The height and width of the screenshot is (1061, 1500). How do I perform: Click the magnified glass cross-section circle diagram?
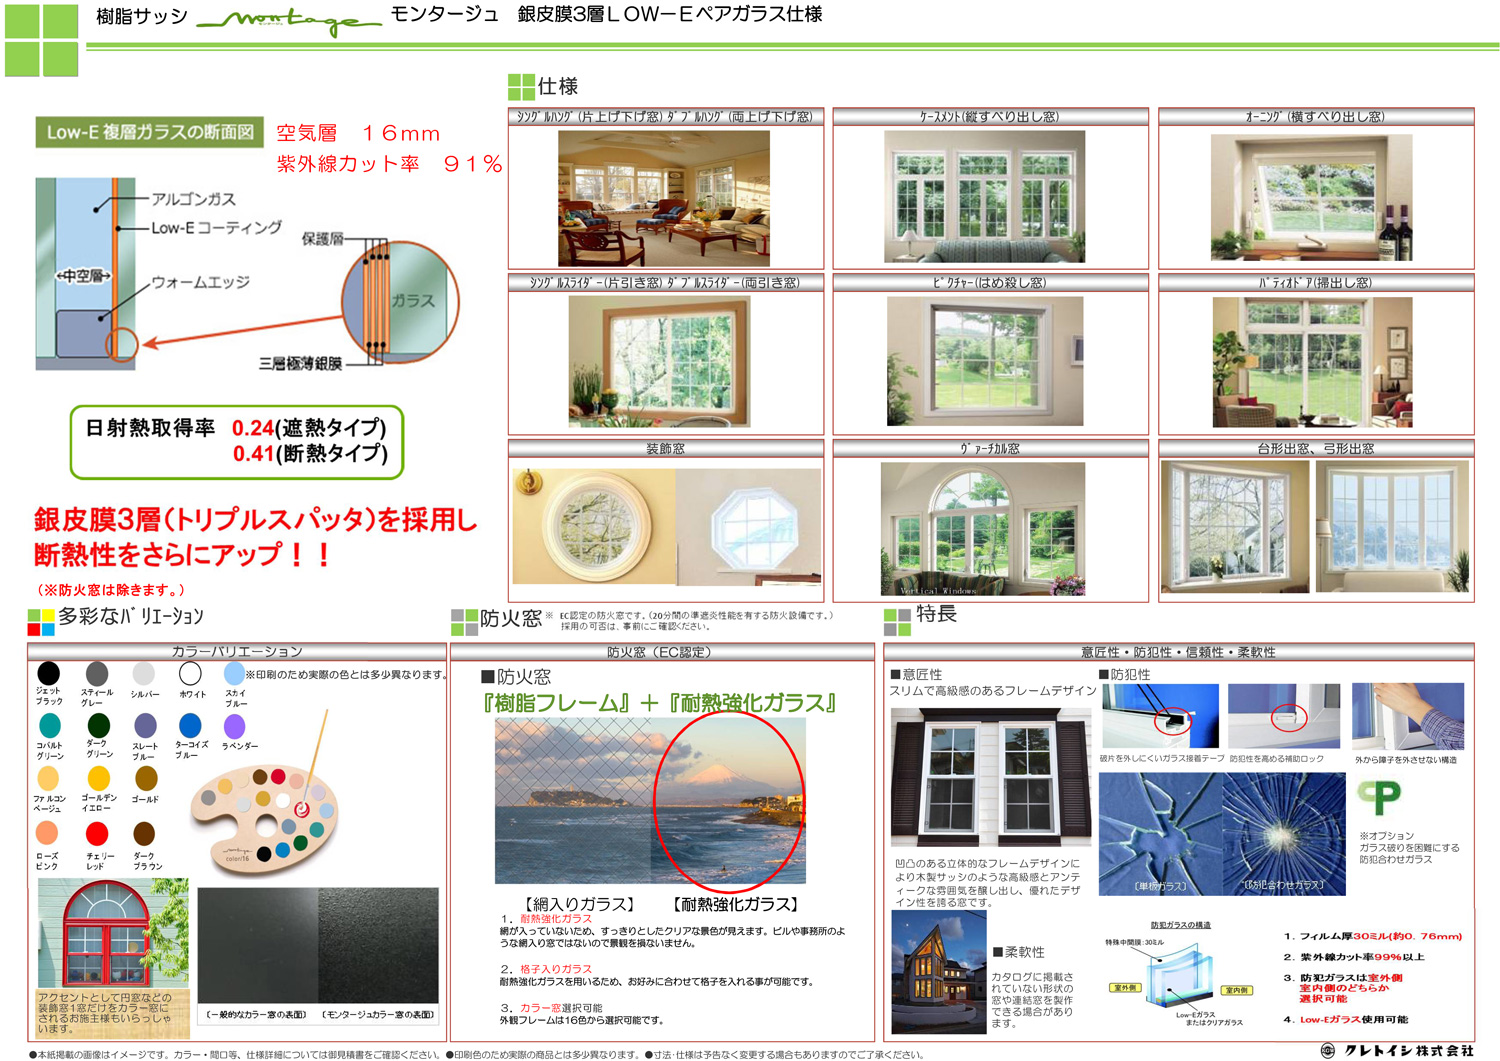400,302
